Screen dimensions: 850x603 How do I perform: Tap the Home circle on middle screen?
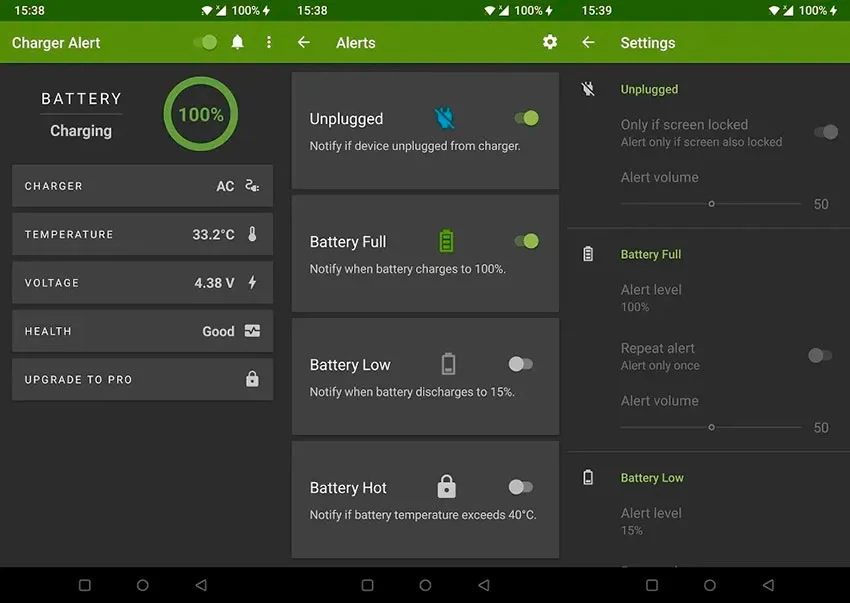tap(426, 585)
